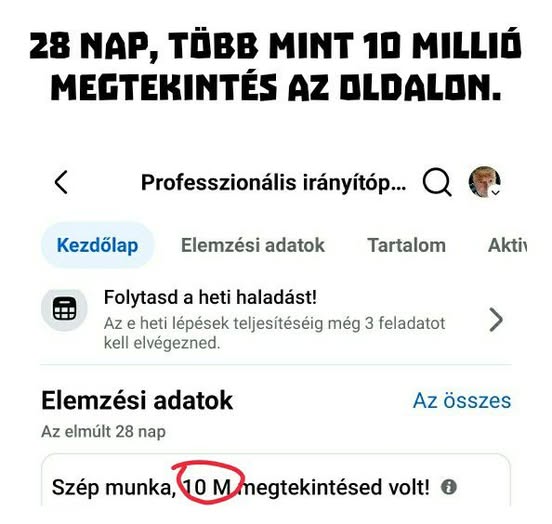Open the Szép munka views card
The image size is (552, 524).
276,480
